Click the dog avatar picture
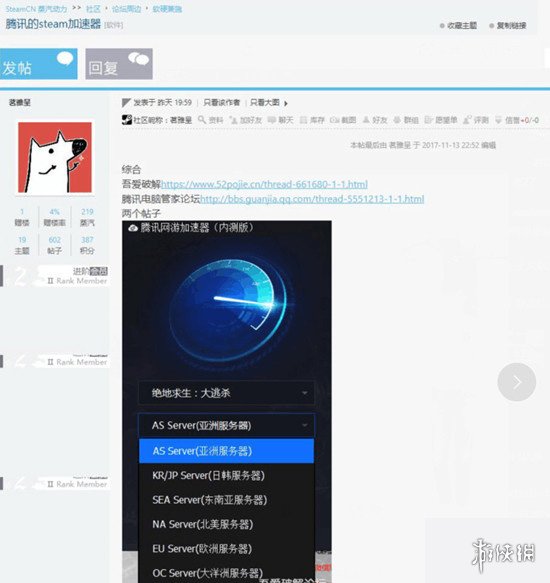This screenshot has width=550, height=583. pyautogui.click(x=55, y=157)
